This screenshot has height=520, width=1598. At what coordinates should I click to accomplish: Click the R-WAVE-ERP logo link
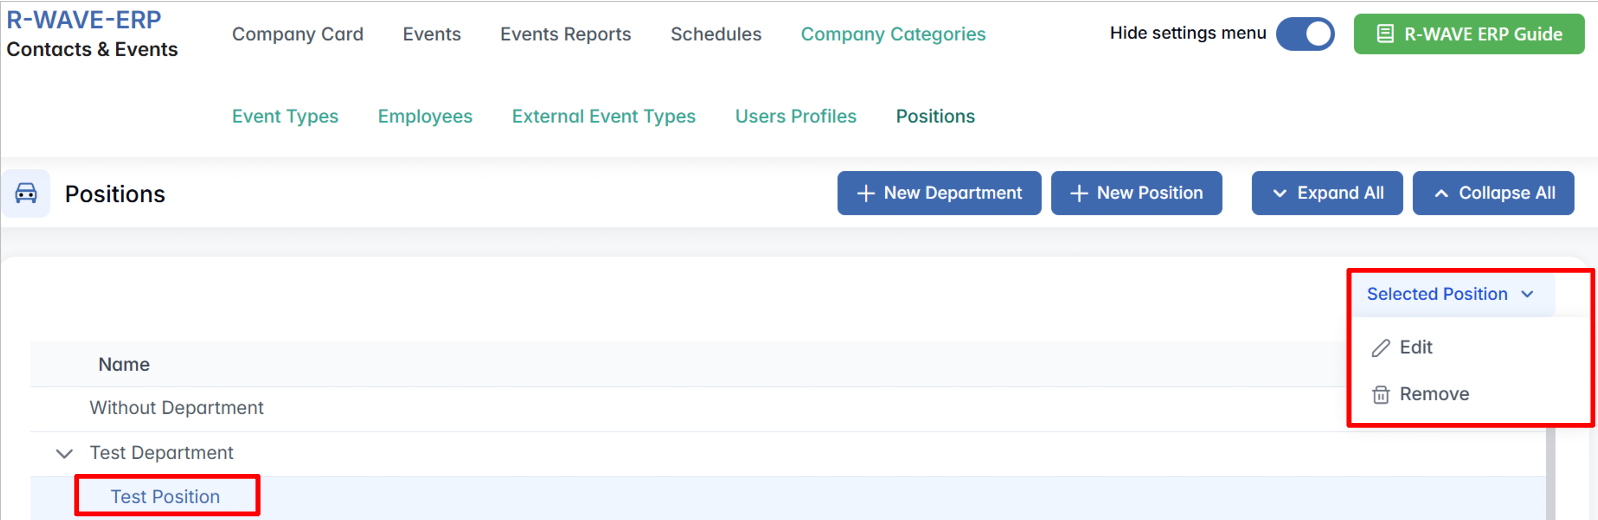click(84, 20)
